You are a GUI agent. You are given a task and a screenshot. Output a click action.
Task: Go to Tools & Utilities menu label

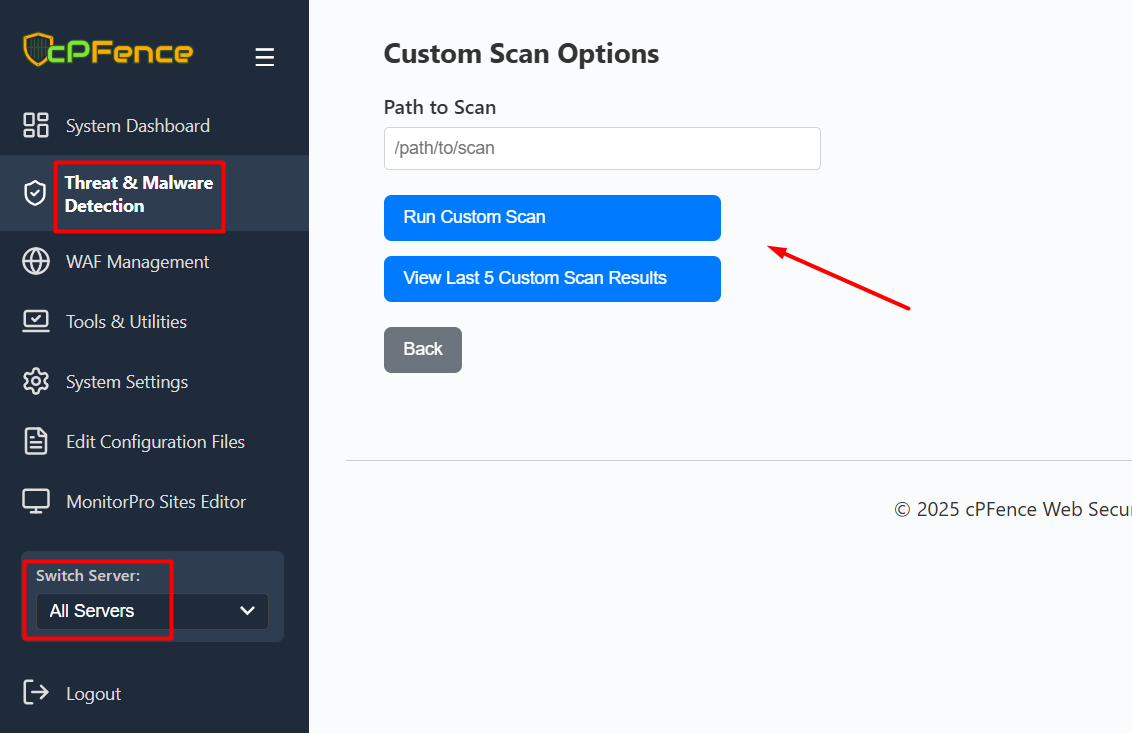tap(126, 322)
